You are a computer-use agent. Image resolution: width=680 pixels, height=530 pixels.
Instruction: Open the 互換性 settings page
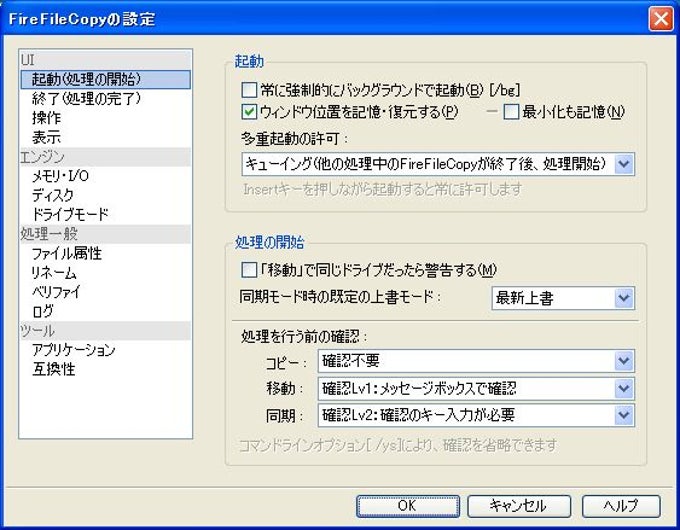(105, 369)
